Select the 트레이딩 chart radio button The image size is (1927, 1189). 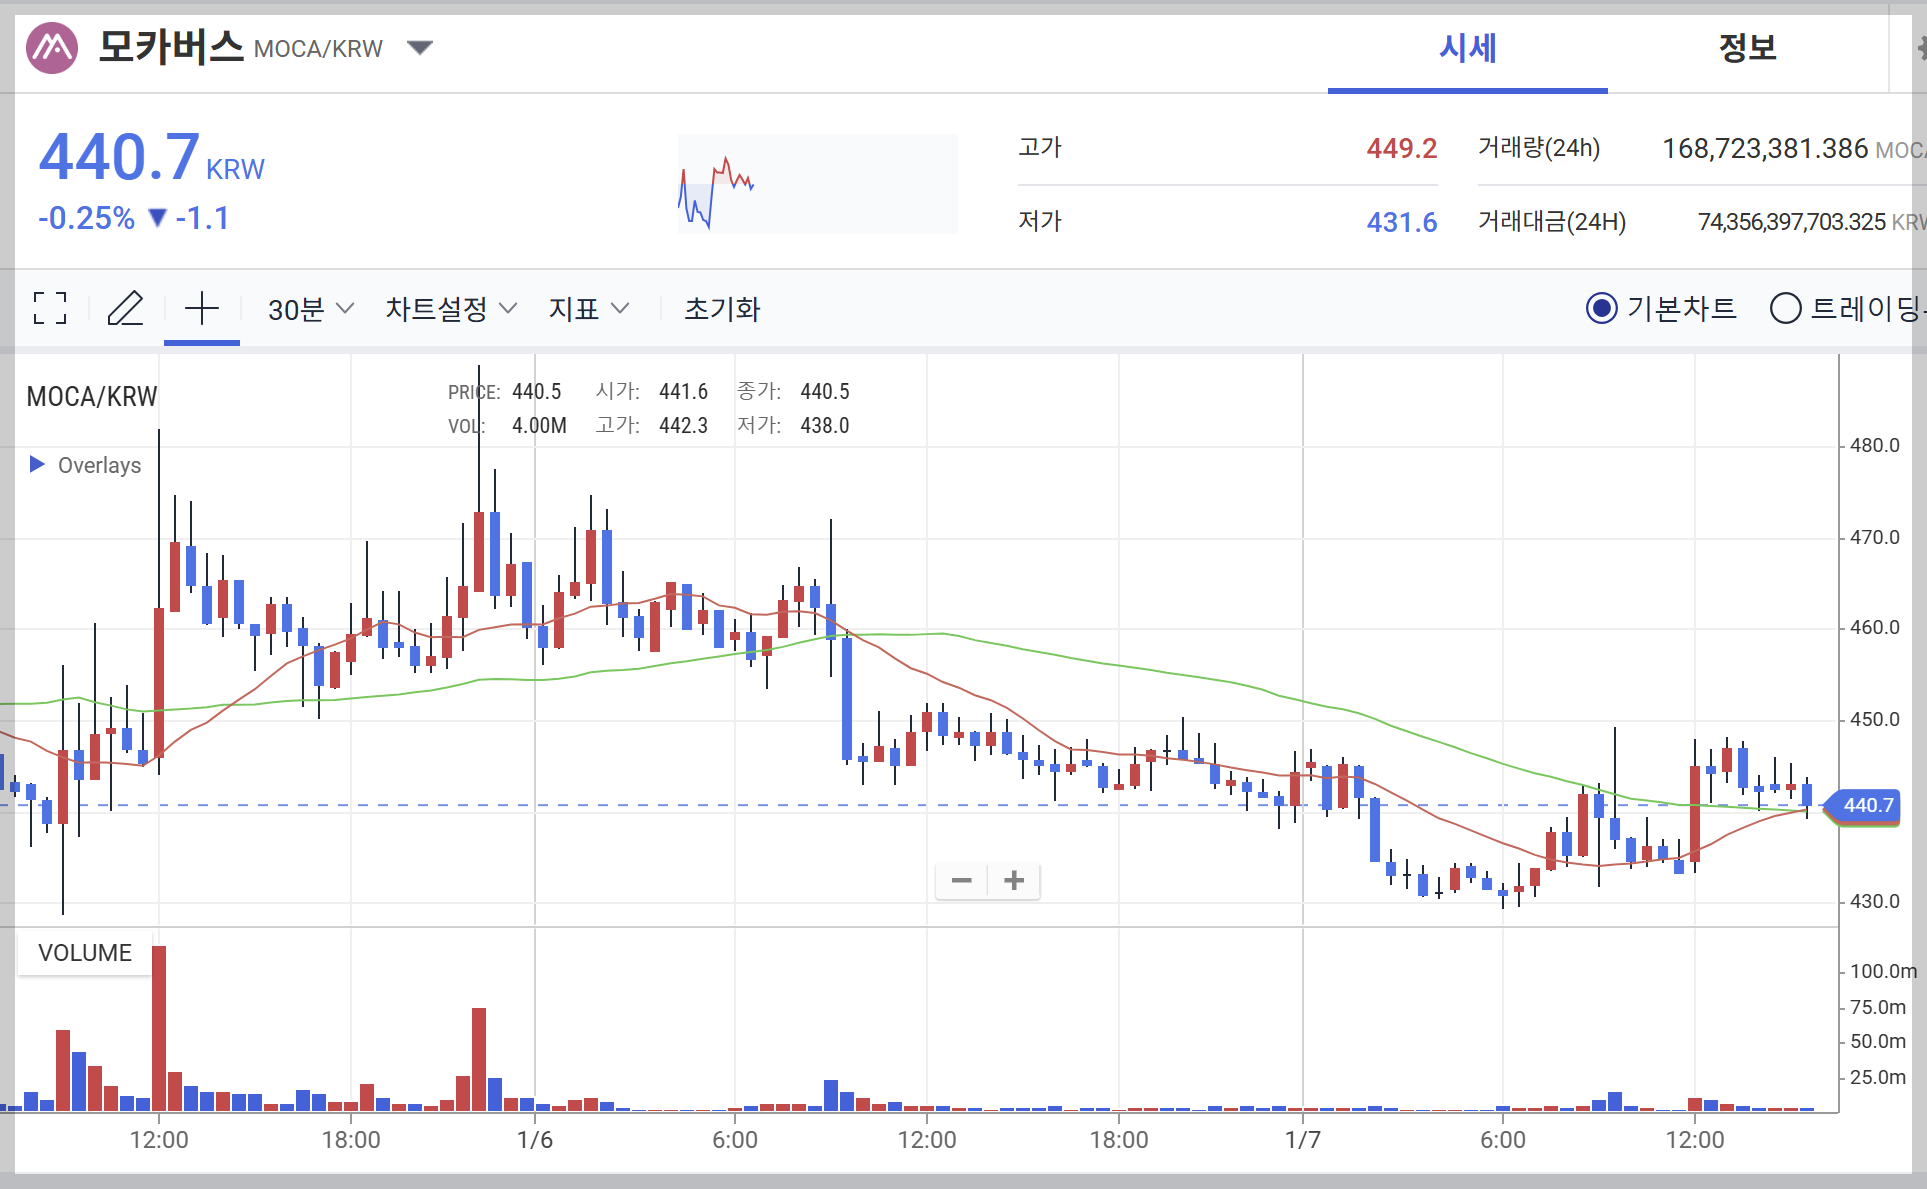coord(1785,308)
